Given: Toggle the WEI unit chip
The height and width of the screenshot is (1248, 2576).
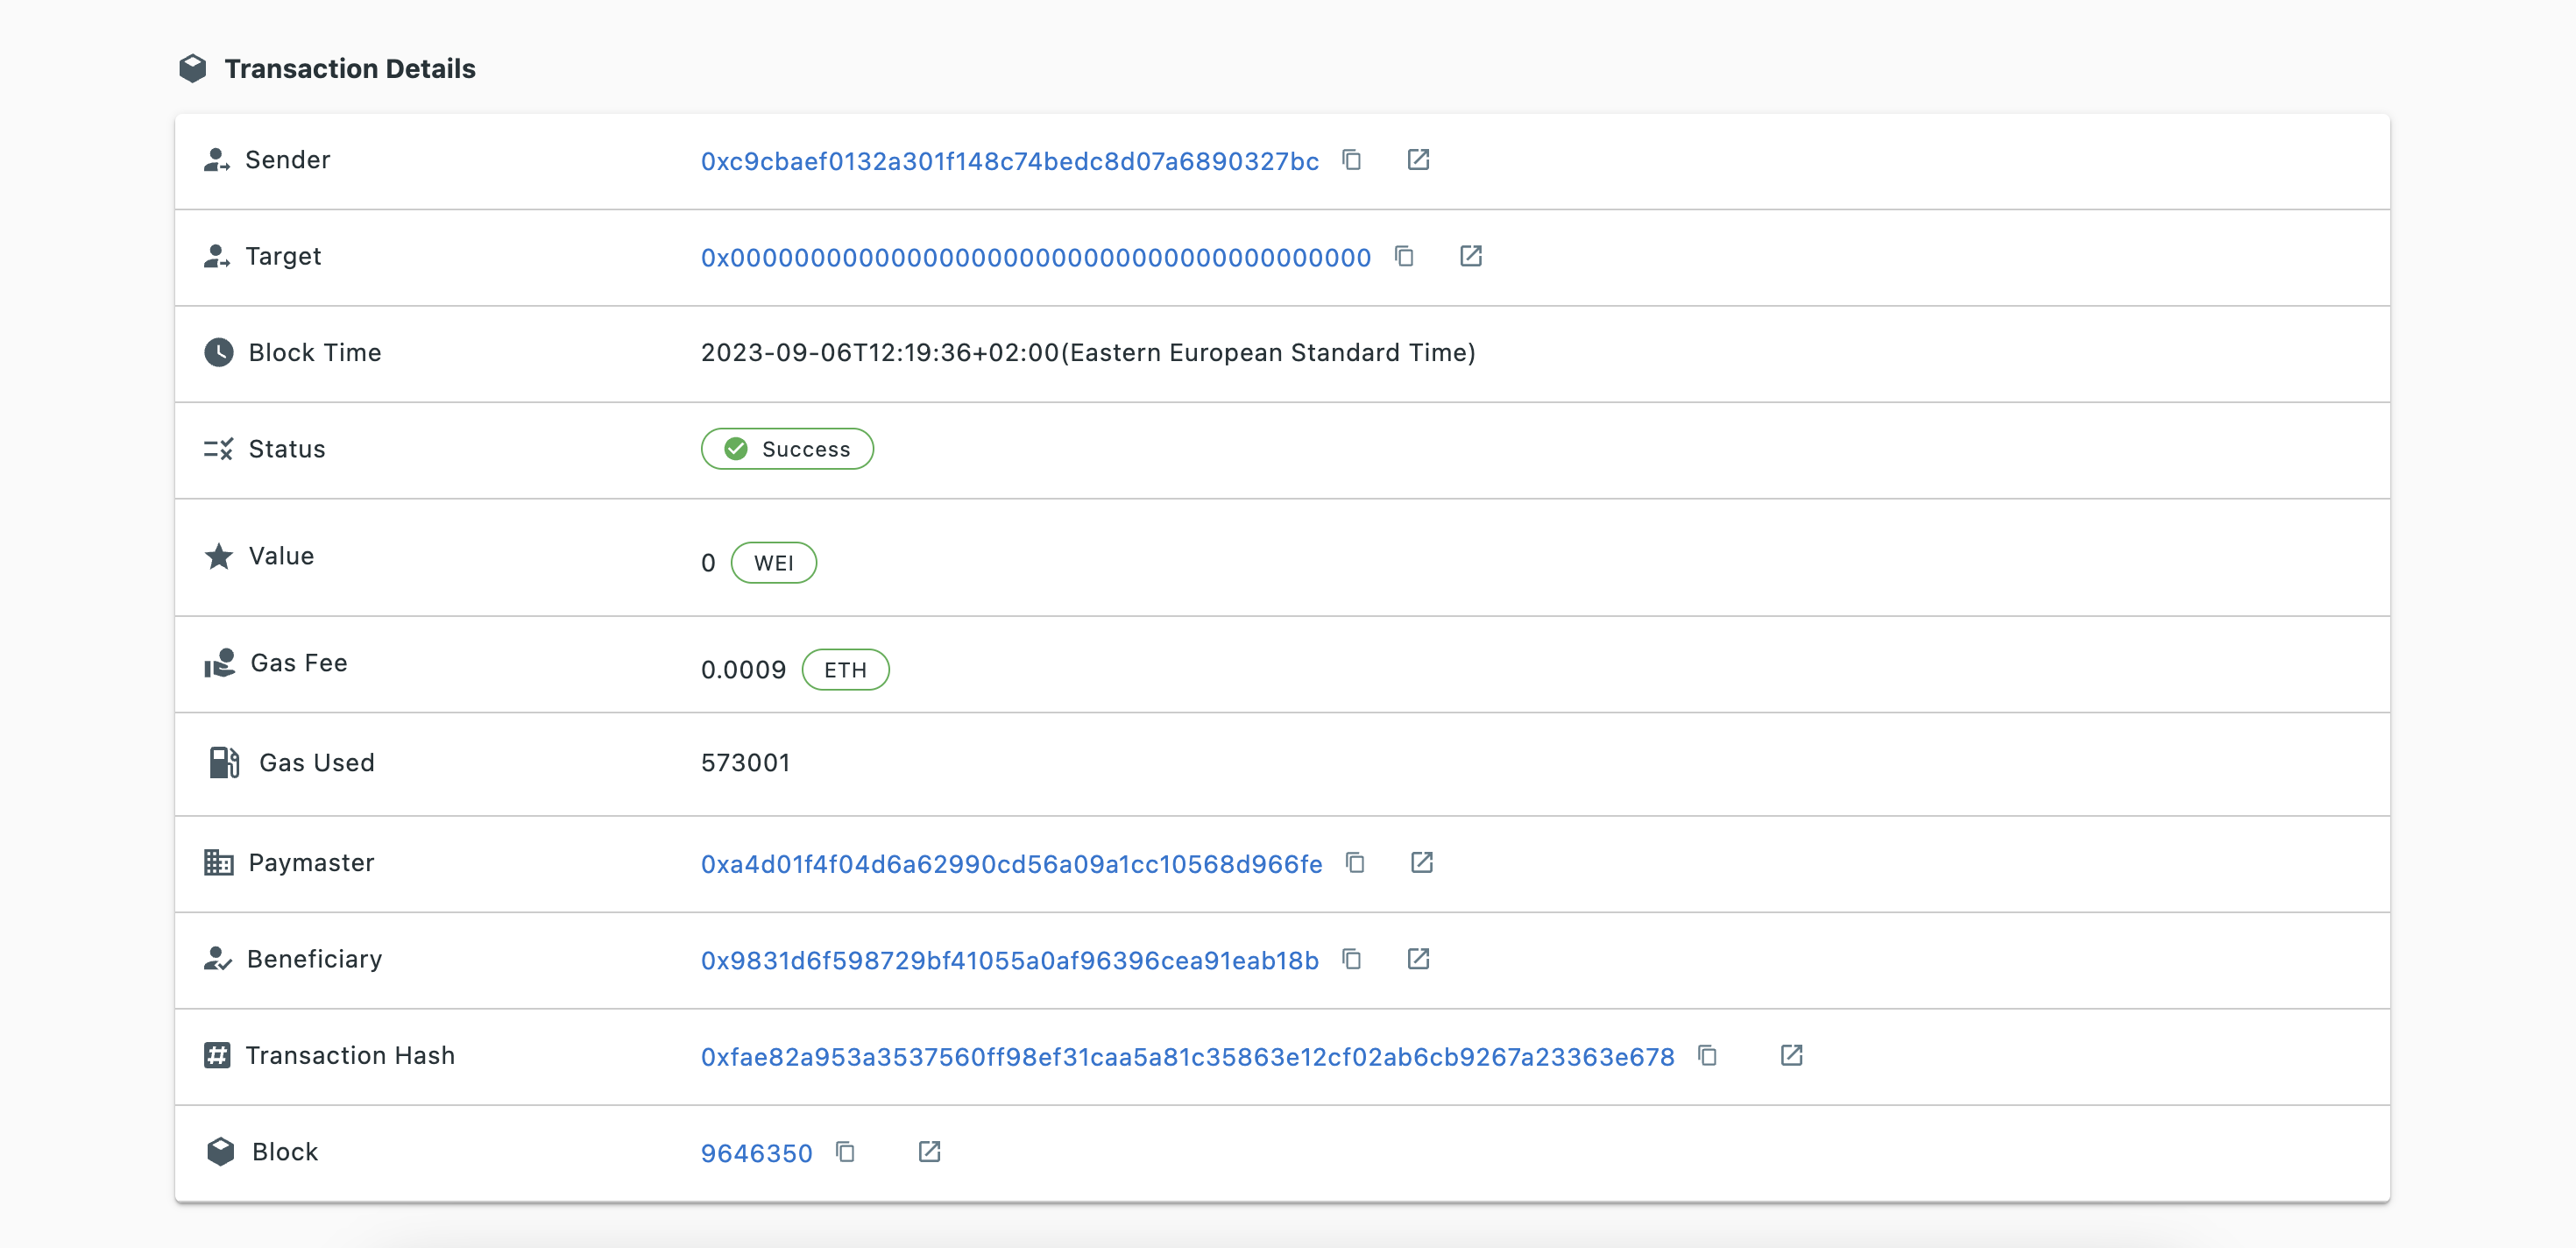Looking at the screenshot, I should click(773, 563).
